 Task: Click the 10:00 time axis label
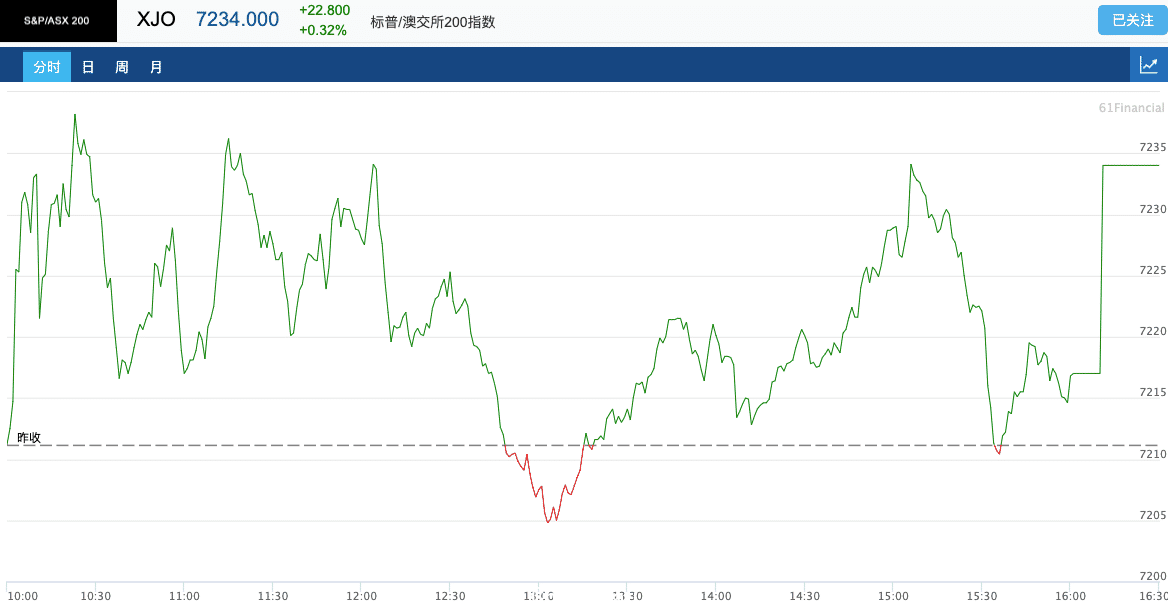point(22,596)
